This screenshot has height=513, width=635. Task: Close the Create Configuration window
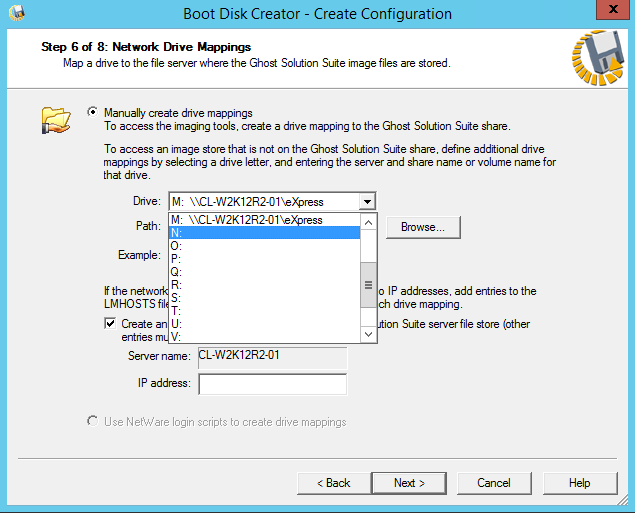click(613, 9)
